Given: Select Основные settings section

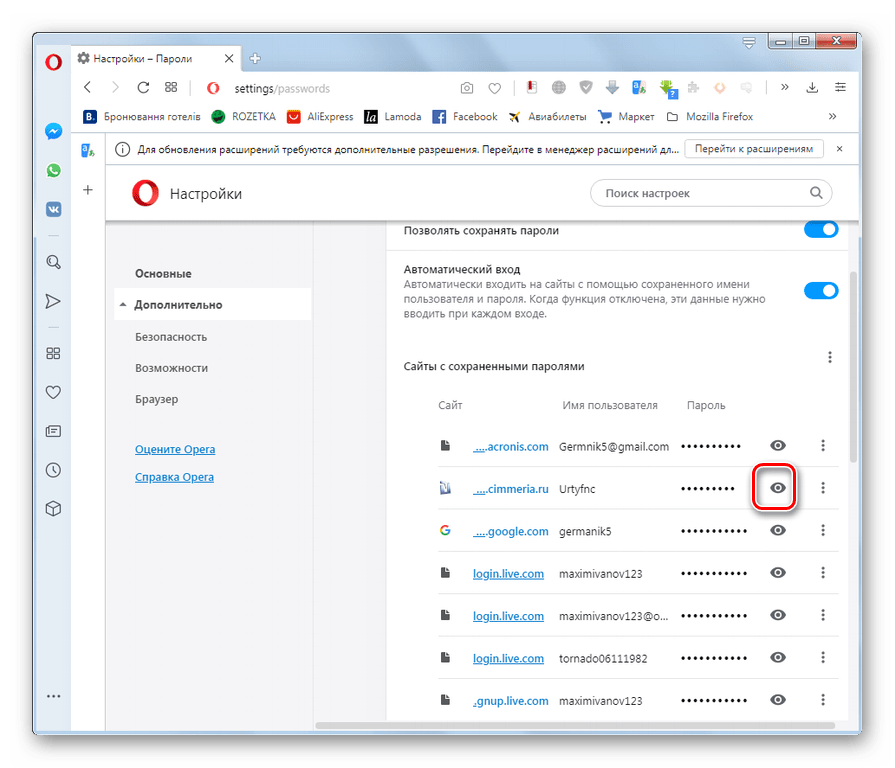Looking at the screenshot, I should click(163, 273).
